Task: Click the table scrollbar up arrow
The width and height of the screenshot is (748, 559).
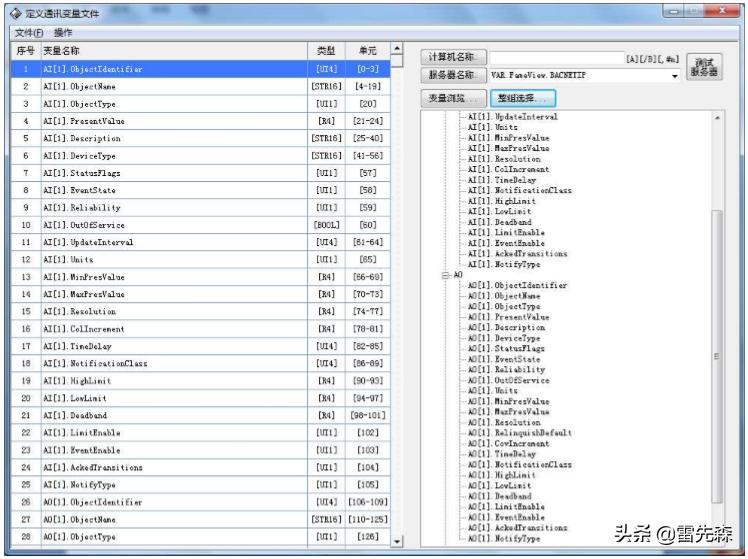Action: (x=397, y=49)
